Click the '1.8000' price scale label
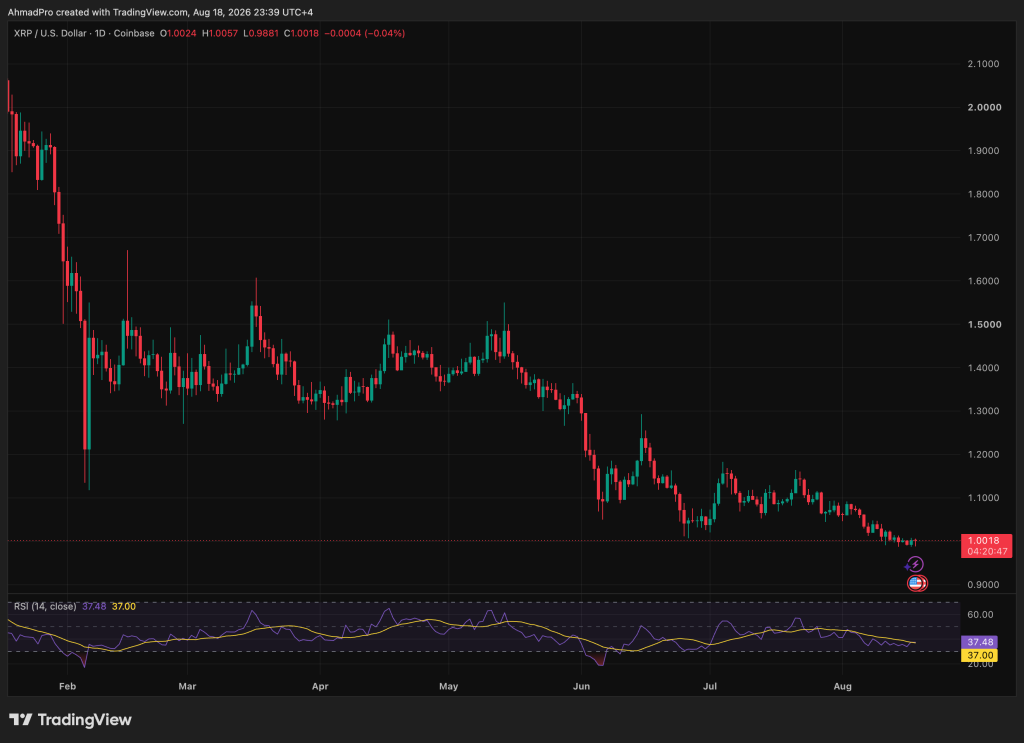 click(x=983, y=194)
